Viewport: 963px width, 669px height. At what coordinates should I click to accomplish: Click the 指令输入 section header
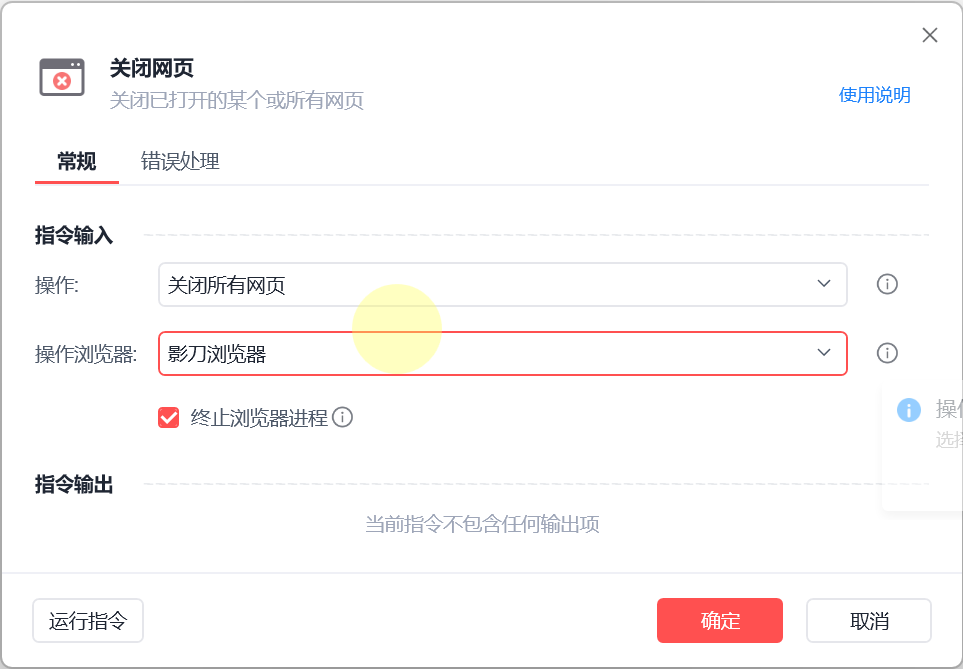pos(74,235)
